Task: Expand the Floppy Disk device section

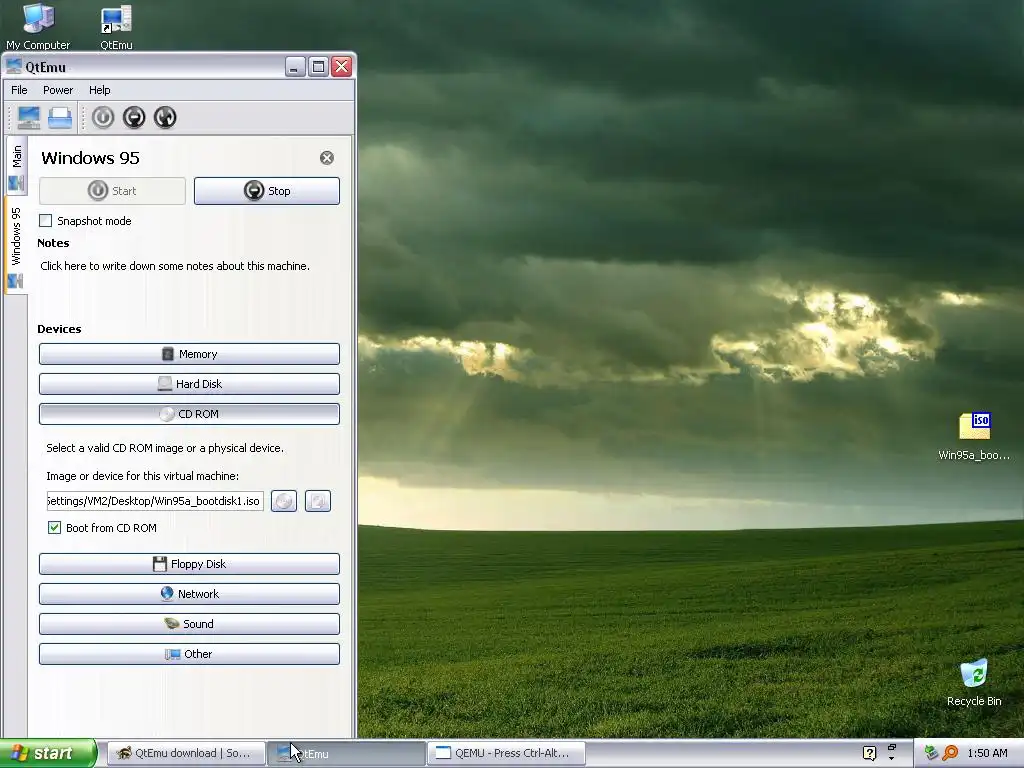Action: tap(189, 564)
